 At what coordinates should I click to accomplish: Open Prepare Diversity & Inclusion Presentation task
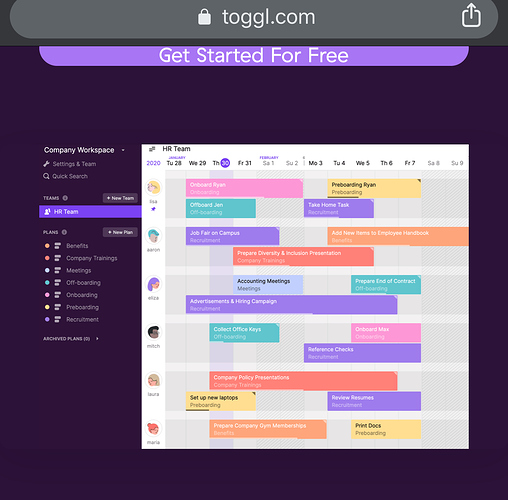(x=303, y=257)
